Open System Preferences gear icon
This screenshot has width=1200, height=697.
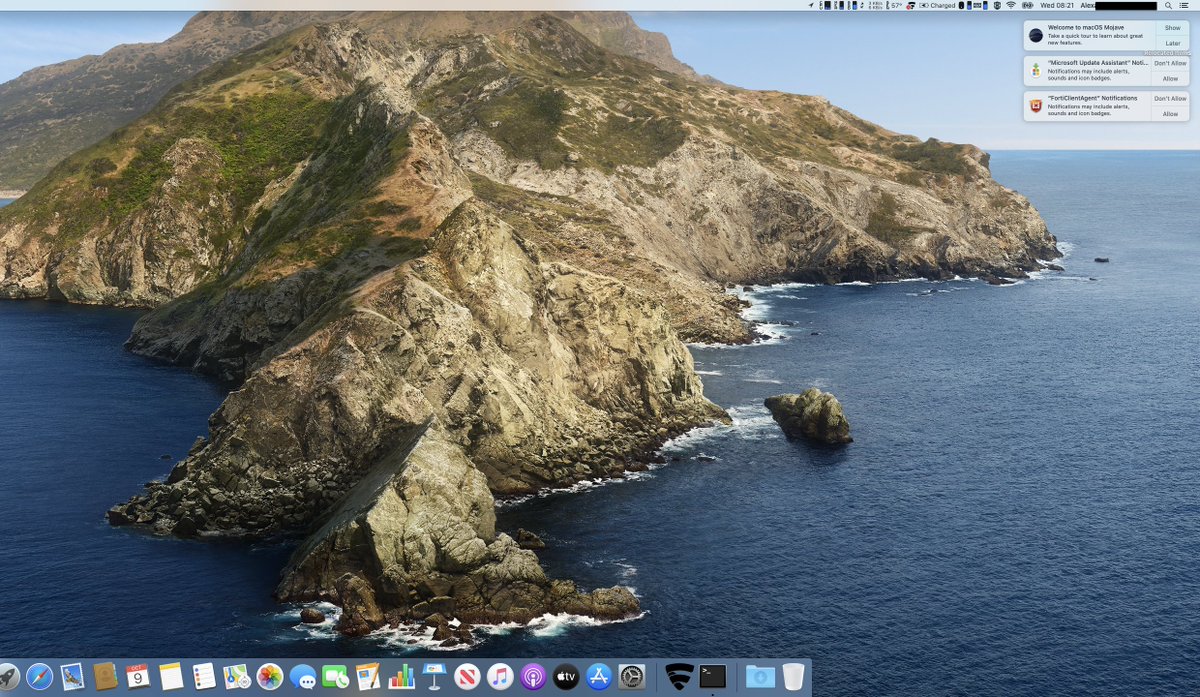point(632,677)
